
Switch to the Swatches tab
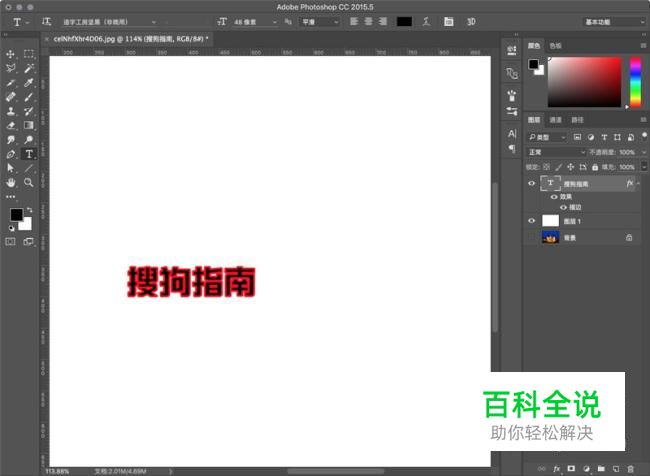pyautogui.click(x=555, y=46)
